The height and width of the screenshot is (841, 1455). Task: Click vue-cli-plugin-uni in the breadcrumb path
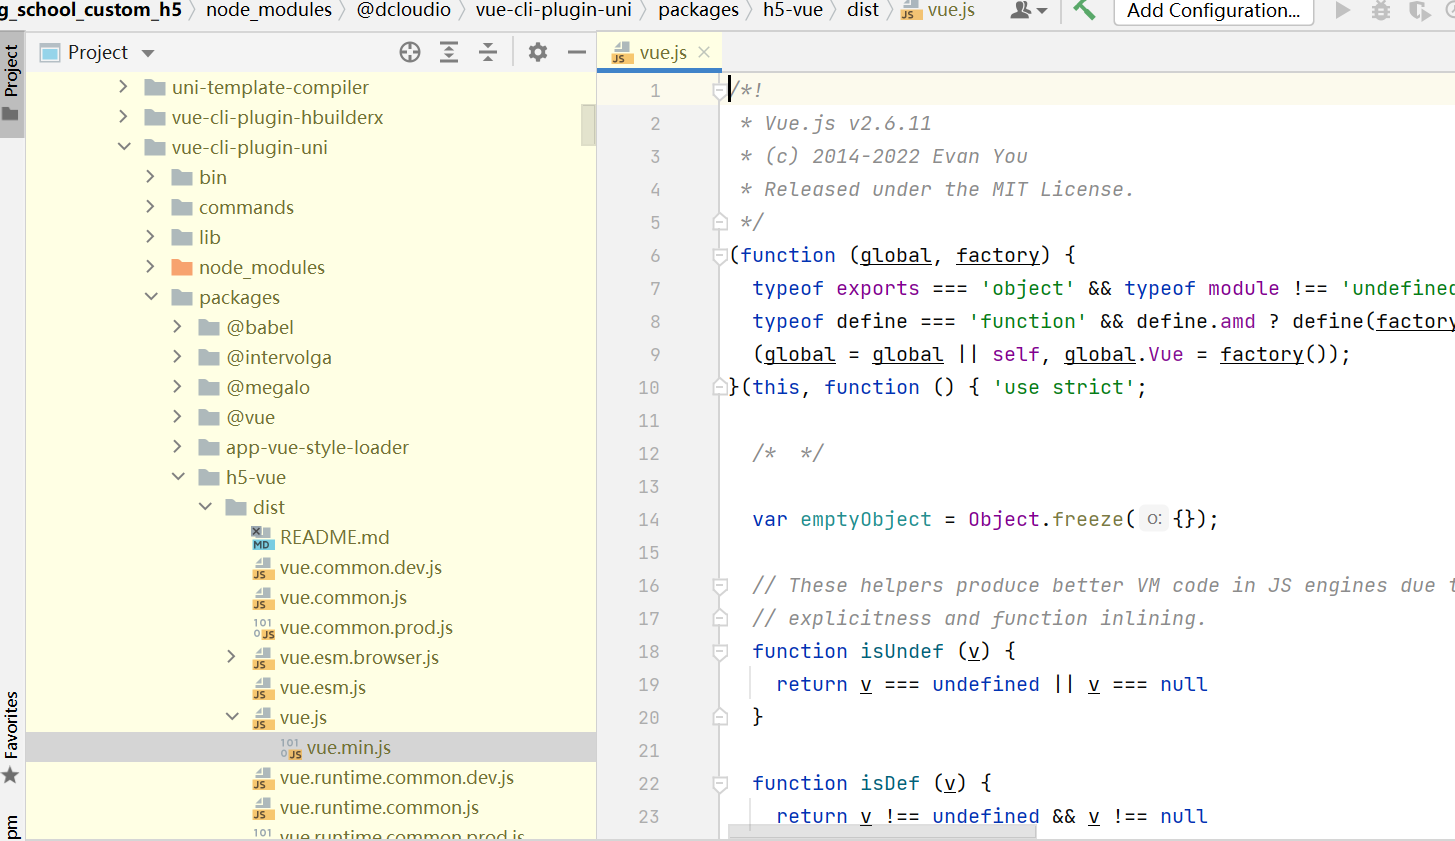(x=554, y=10)
